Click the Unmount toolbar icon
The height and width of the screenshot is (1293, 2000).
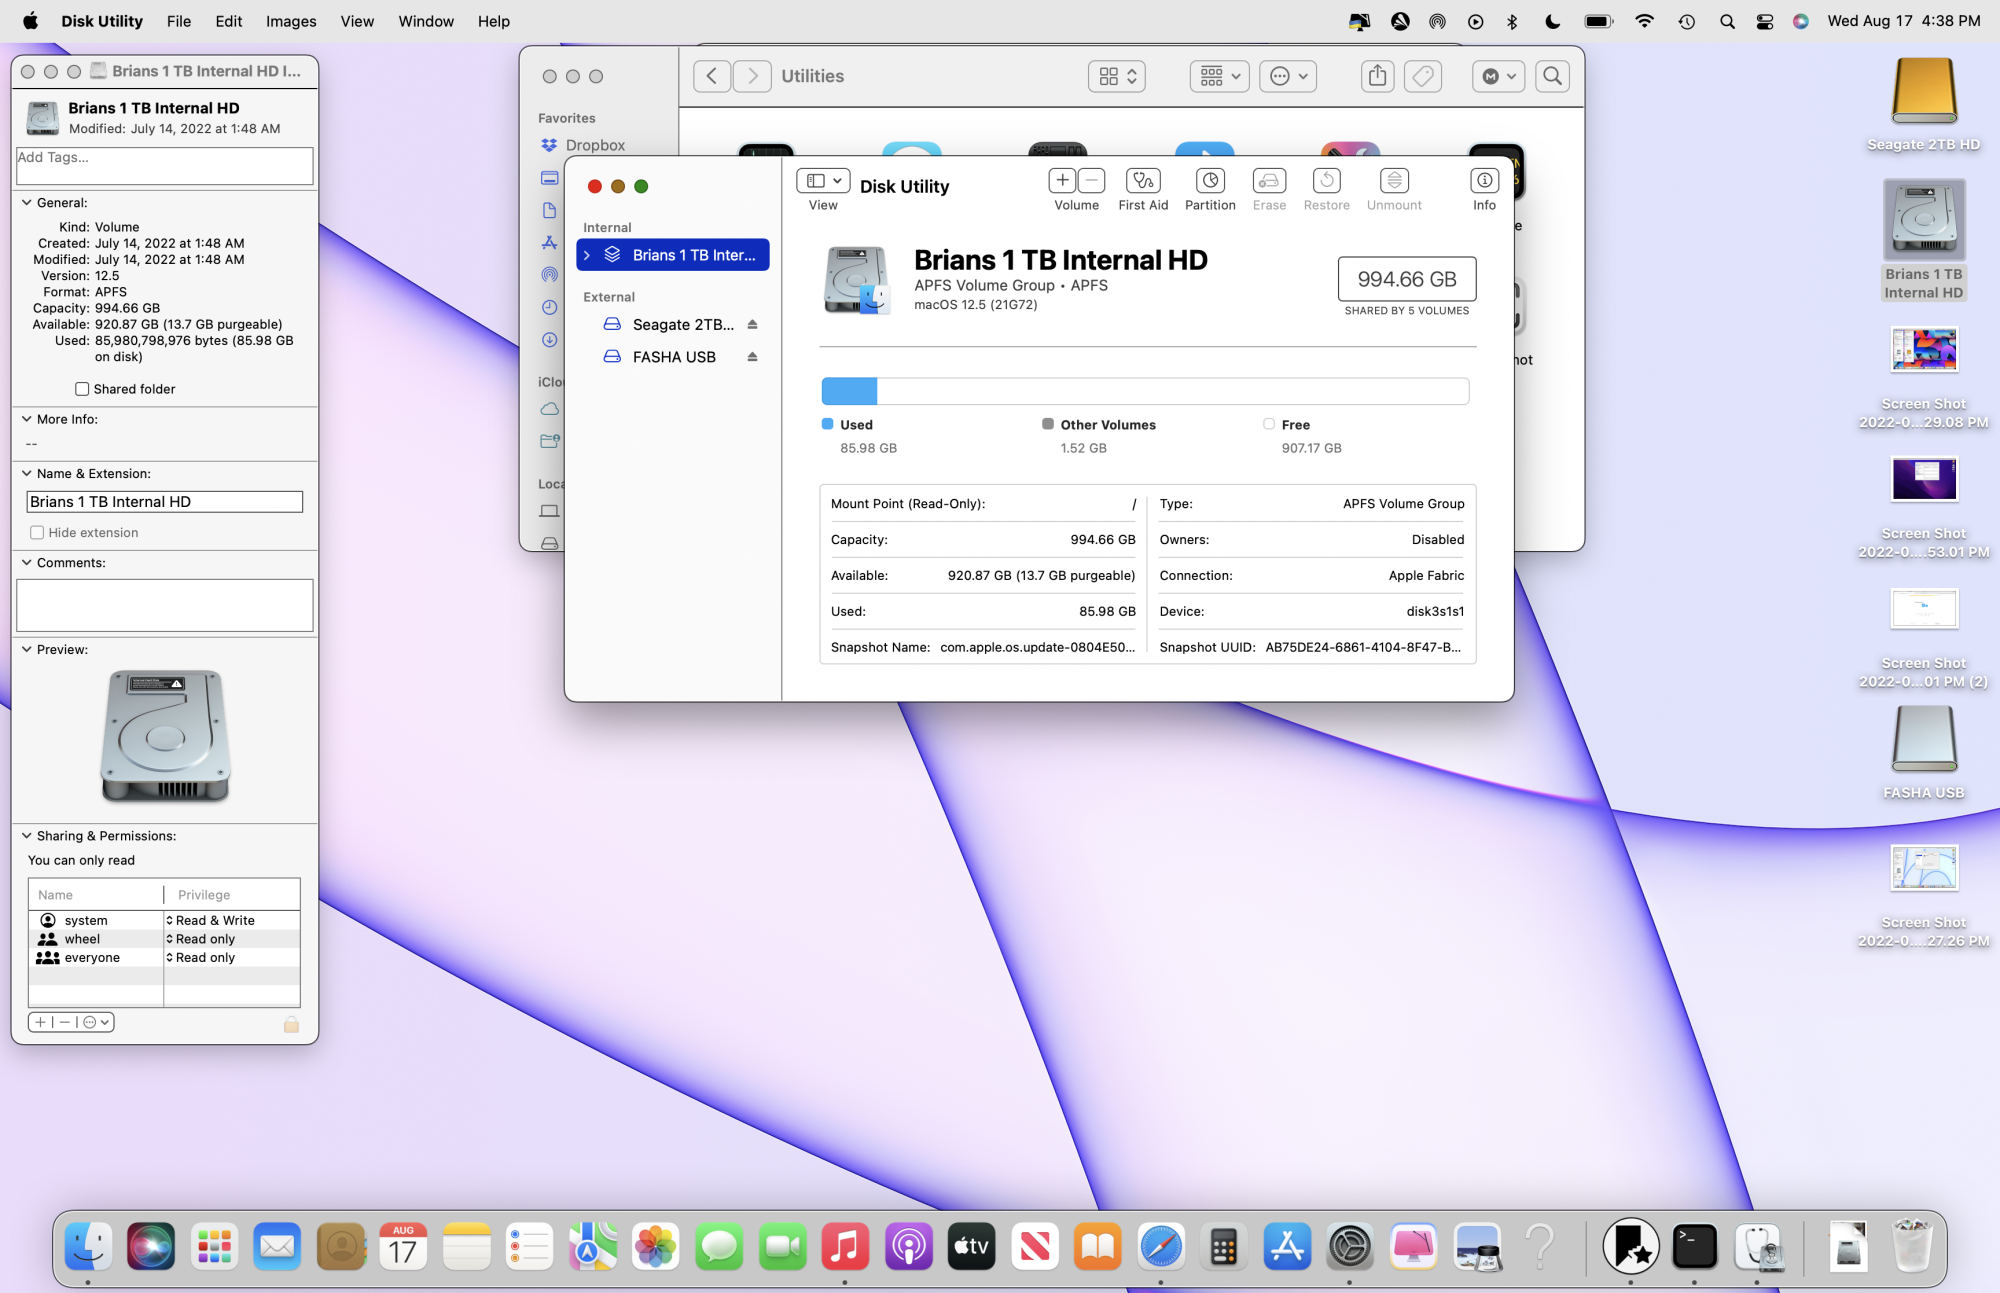(1393, 181)
